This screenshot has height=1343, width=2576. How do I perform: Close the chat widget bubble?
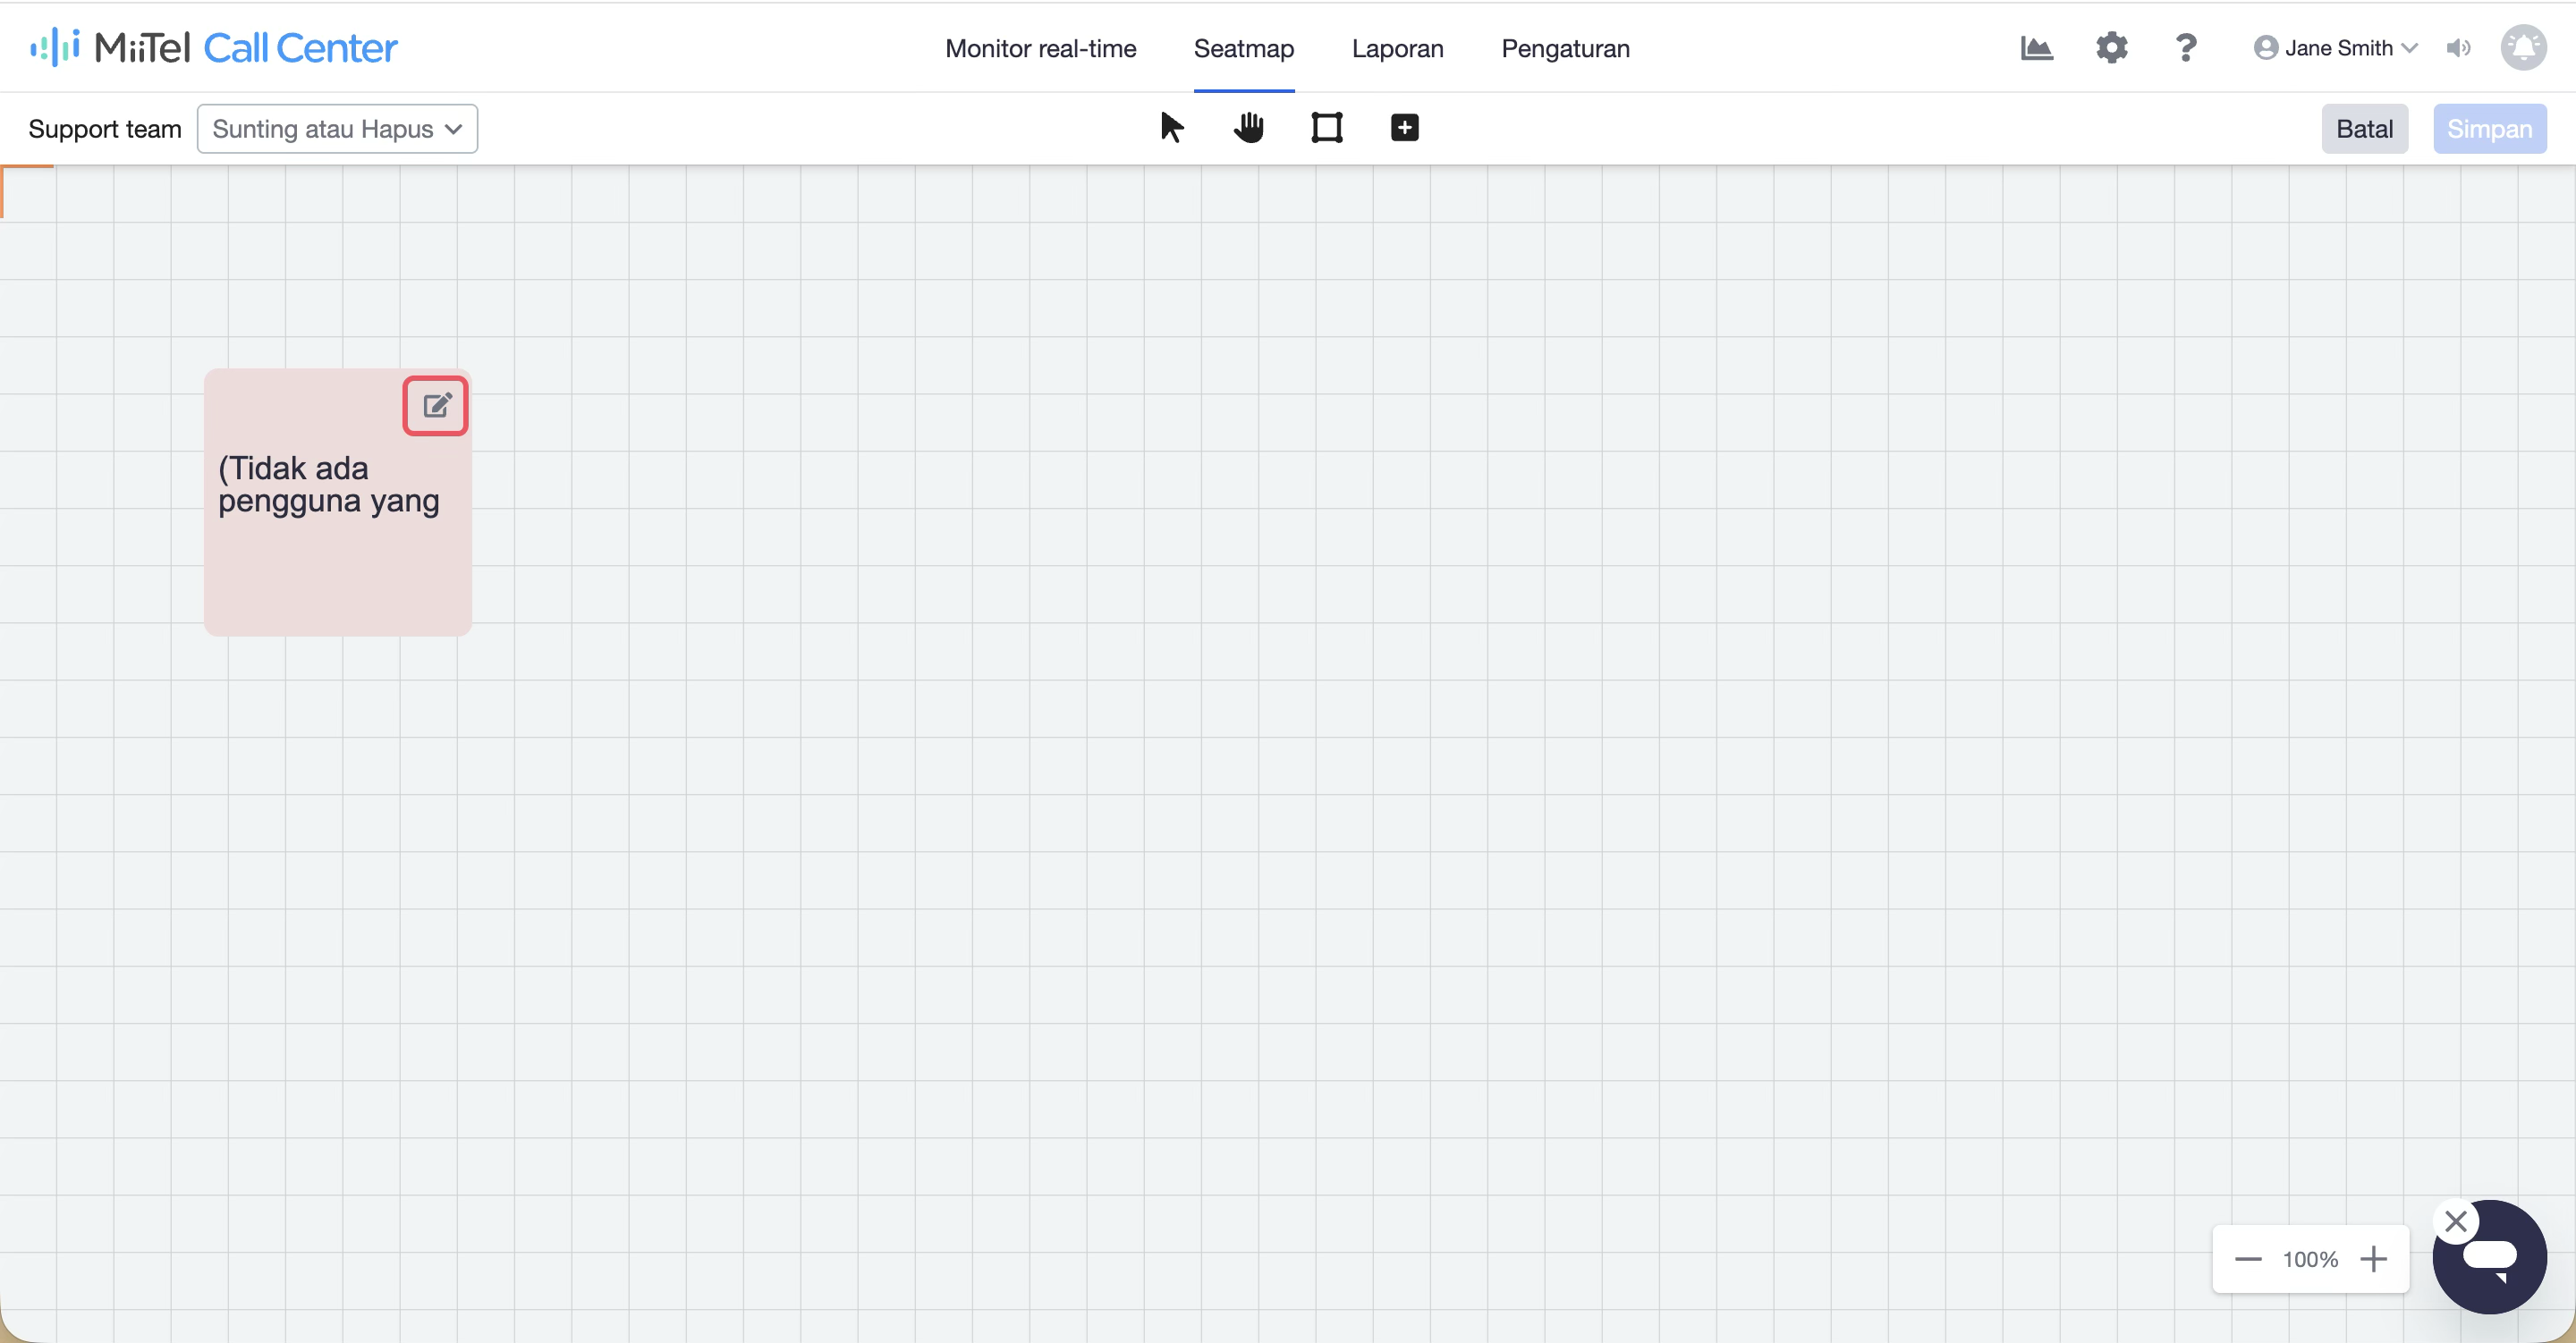click(2456, 1221)
